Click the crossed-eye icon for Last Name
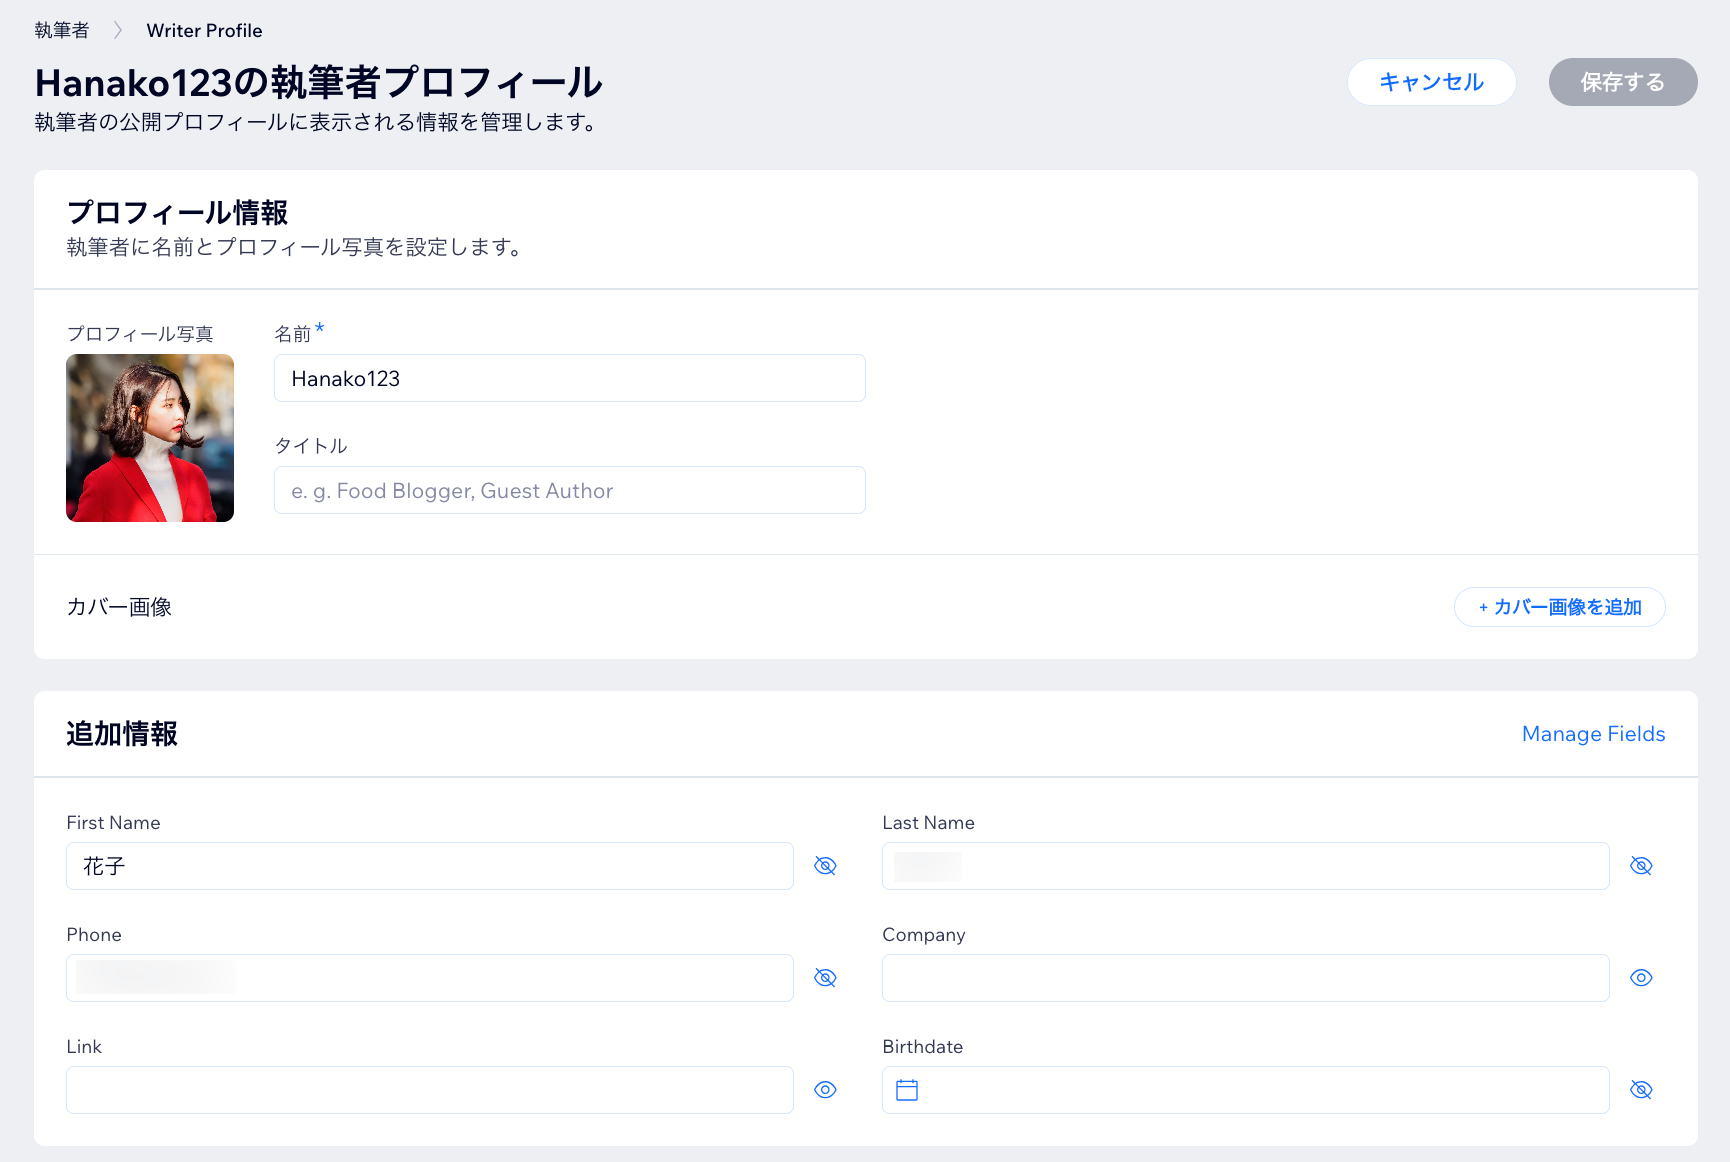This screenshot has height=1162, width=1730. (1641, 866)
